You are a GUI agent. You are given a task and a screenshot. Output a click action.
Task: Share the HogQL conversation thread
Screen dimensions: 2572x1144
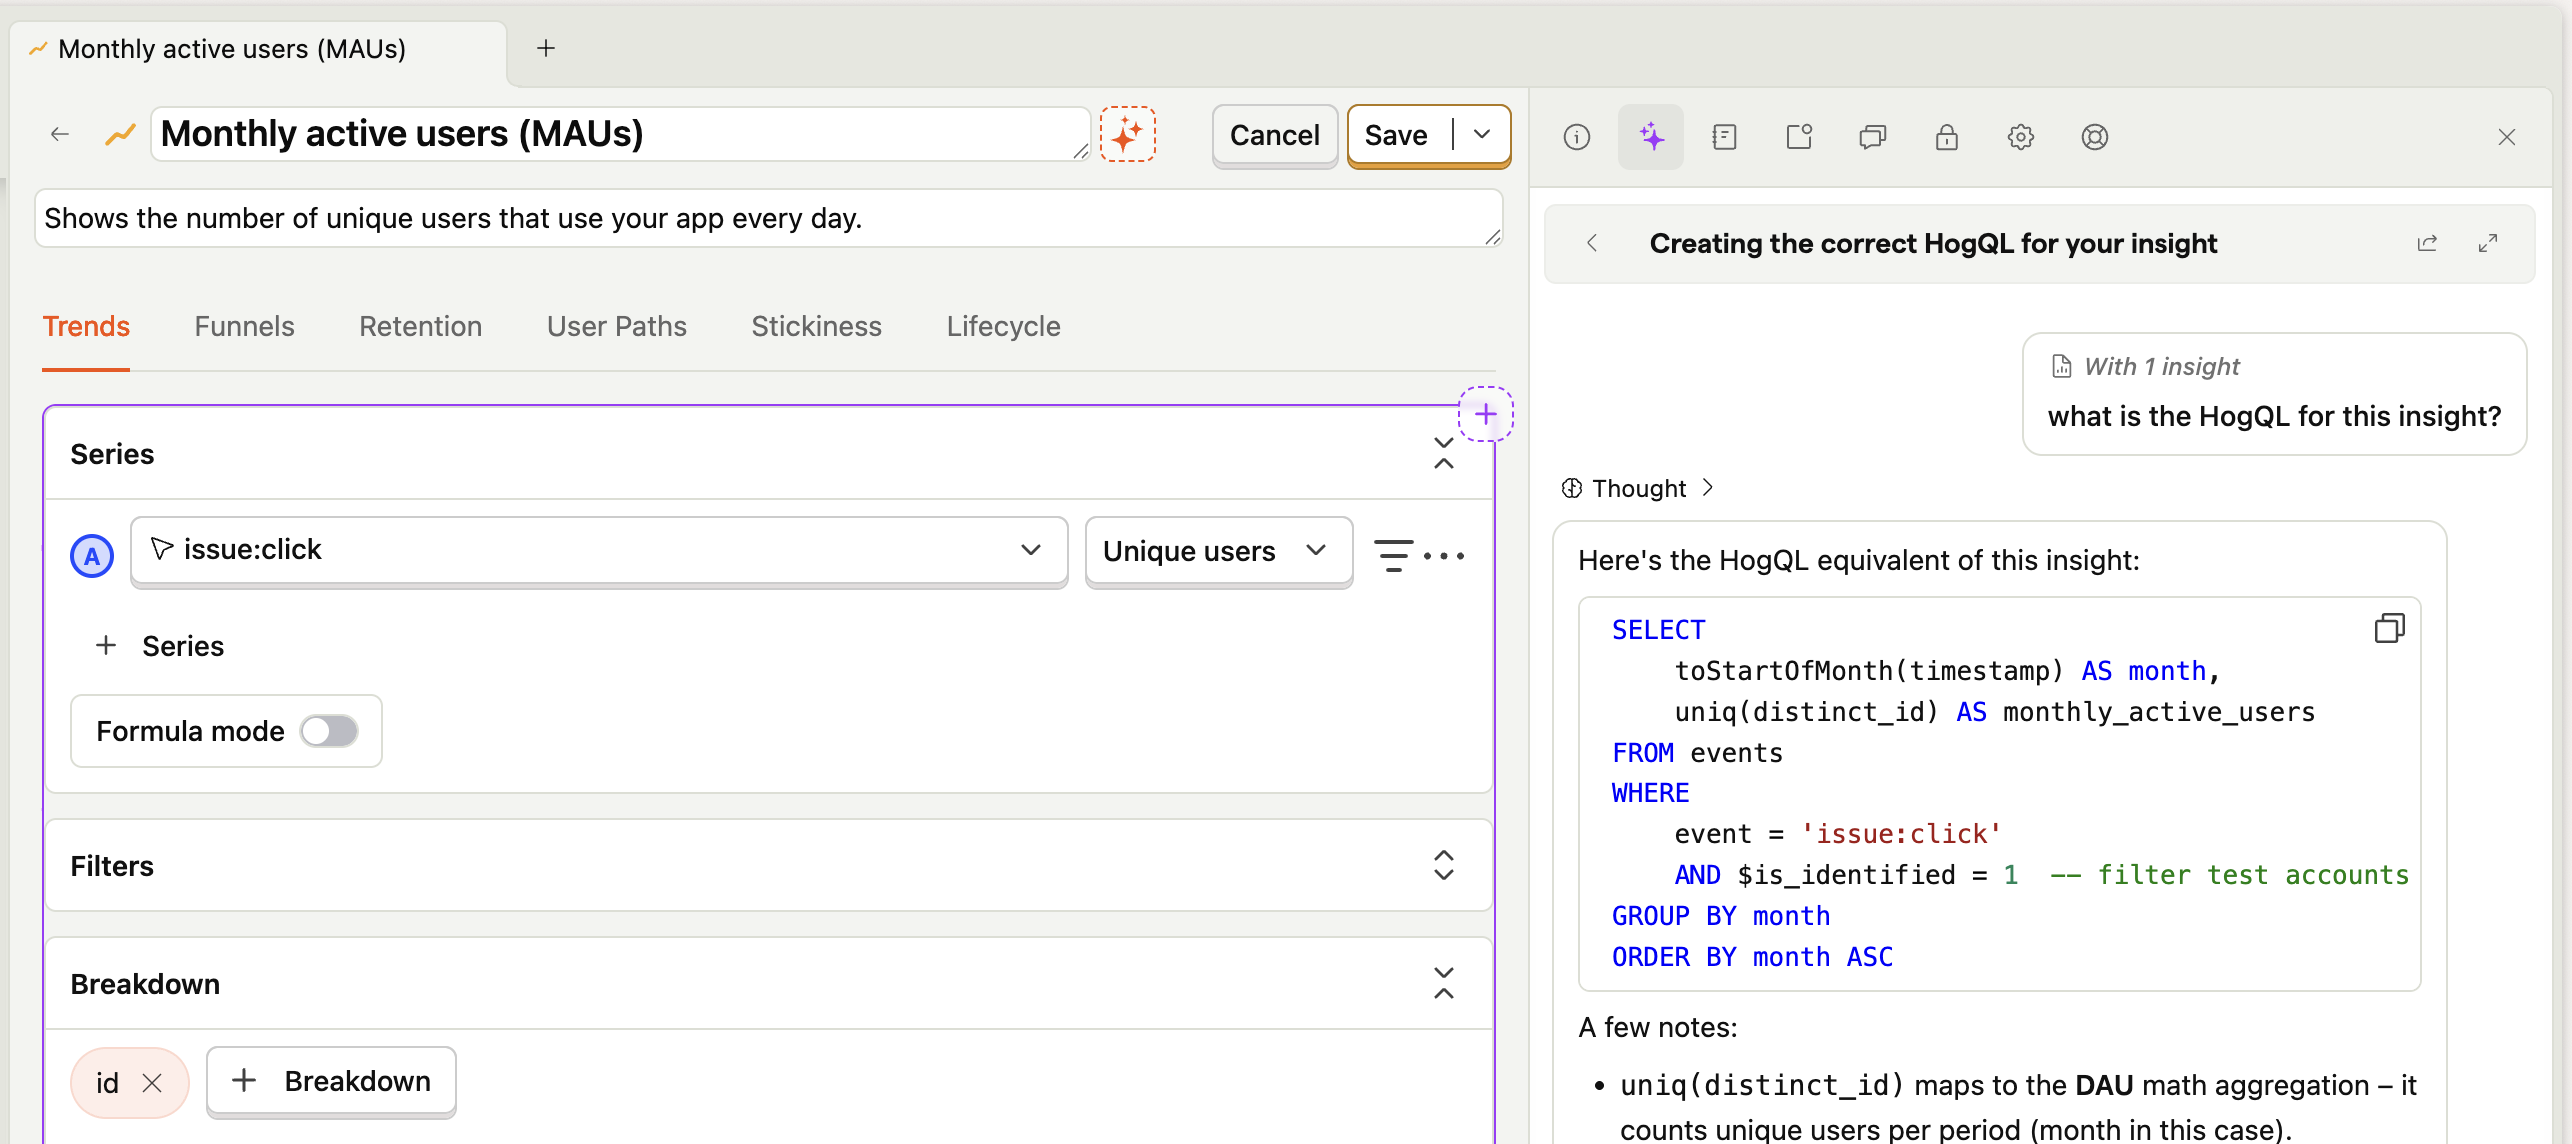2427,243
